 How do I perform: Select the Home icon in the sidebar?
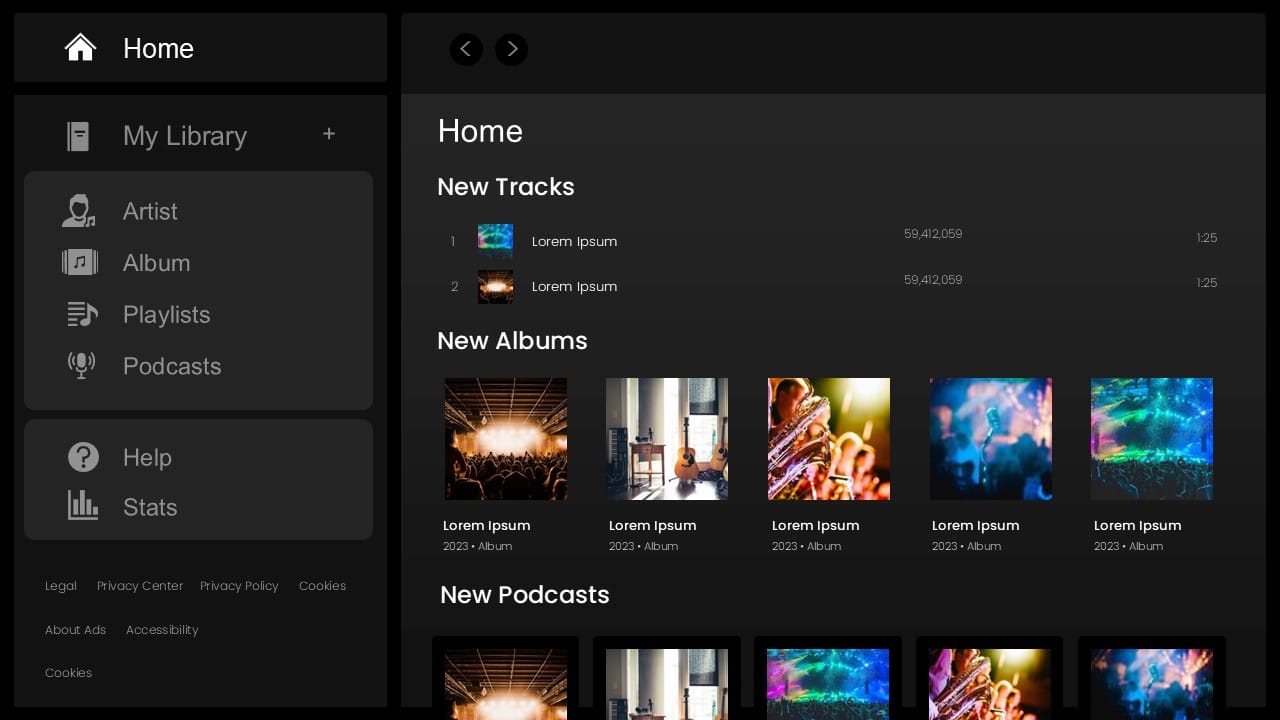click(x=80, y=47)
